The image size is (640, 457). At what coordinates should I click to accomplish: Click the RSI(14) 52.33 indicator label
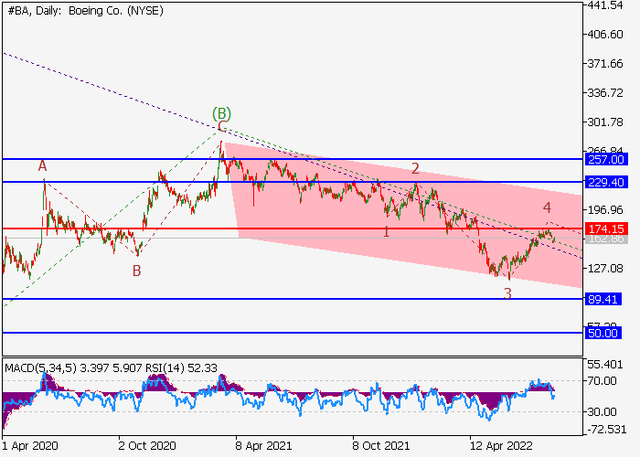[x=181, y=368]
